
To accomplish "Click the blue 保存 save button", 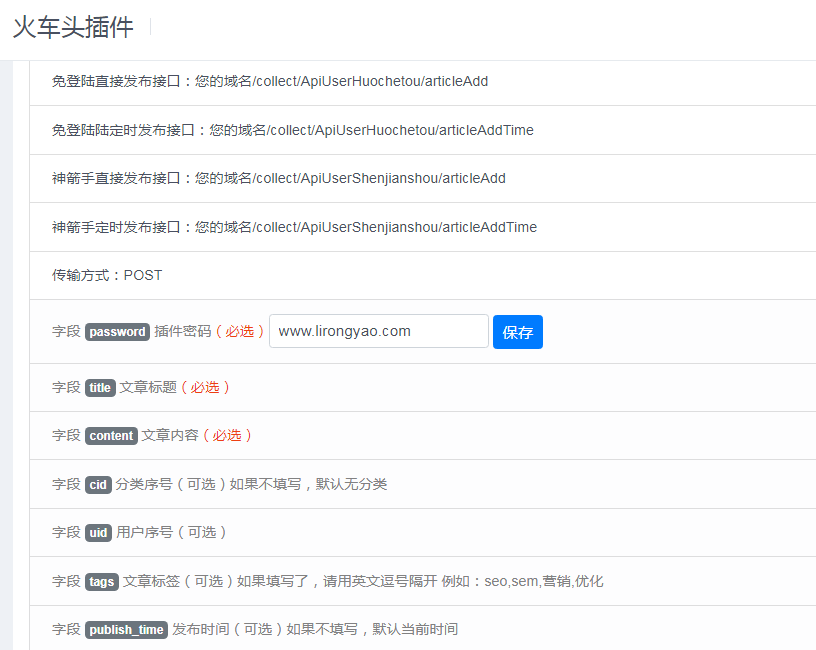I will pyautogui.click(x=517, y=332).
